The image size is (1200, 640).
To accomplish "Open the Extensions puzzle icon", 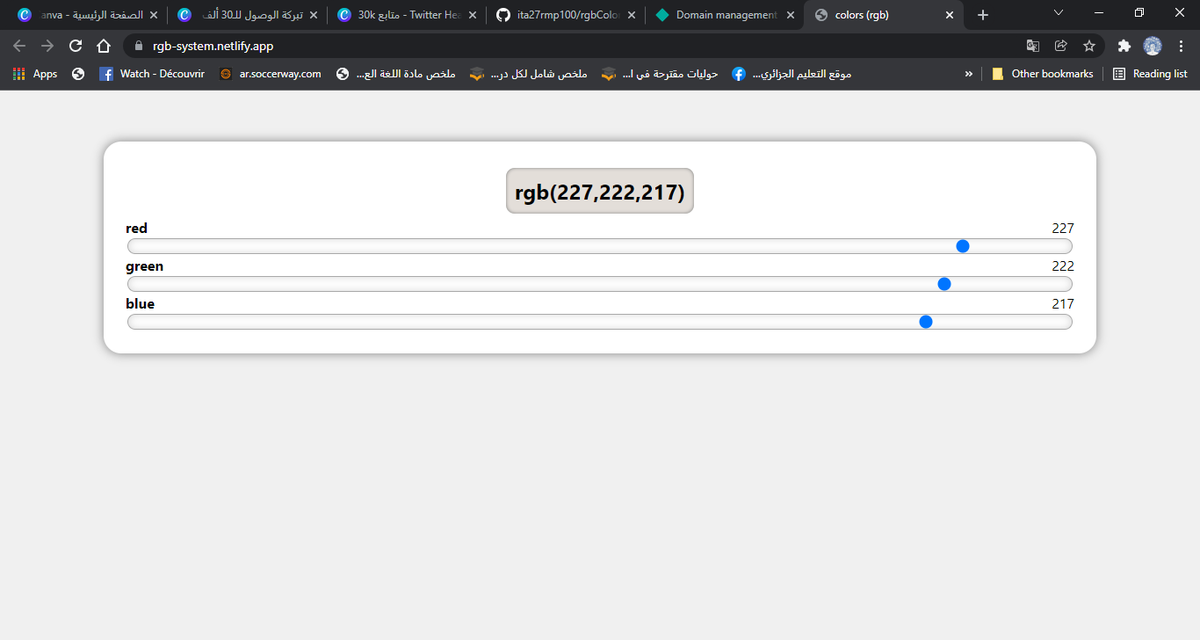I will click(1124, 46).
